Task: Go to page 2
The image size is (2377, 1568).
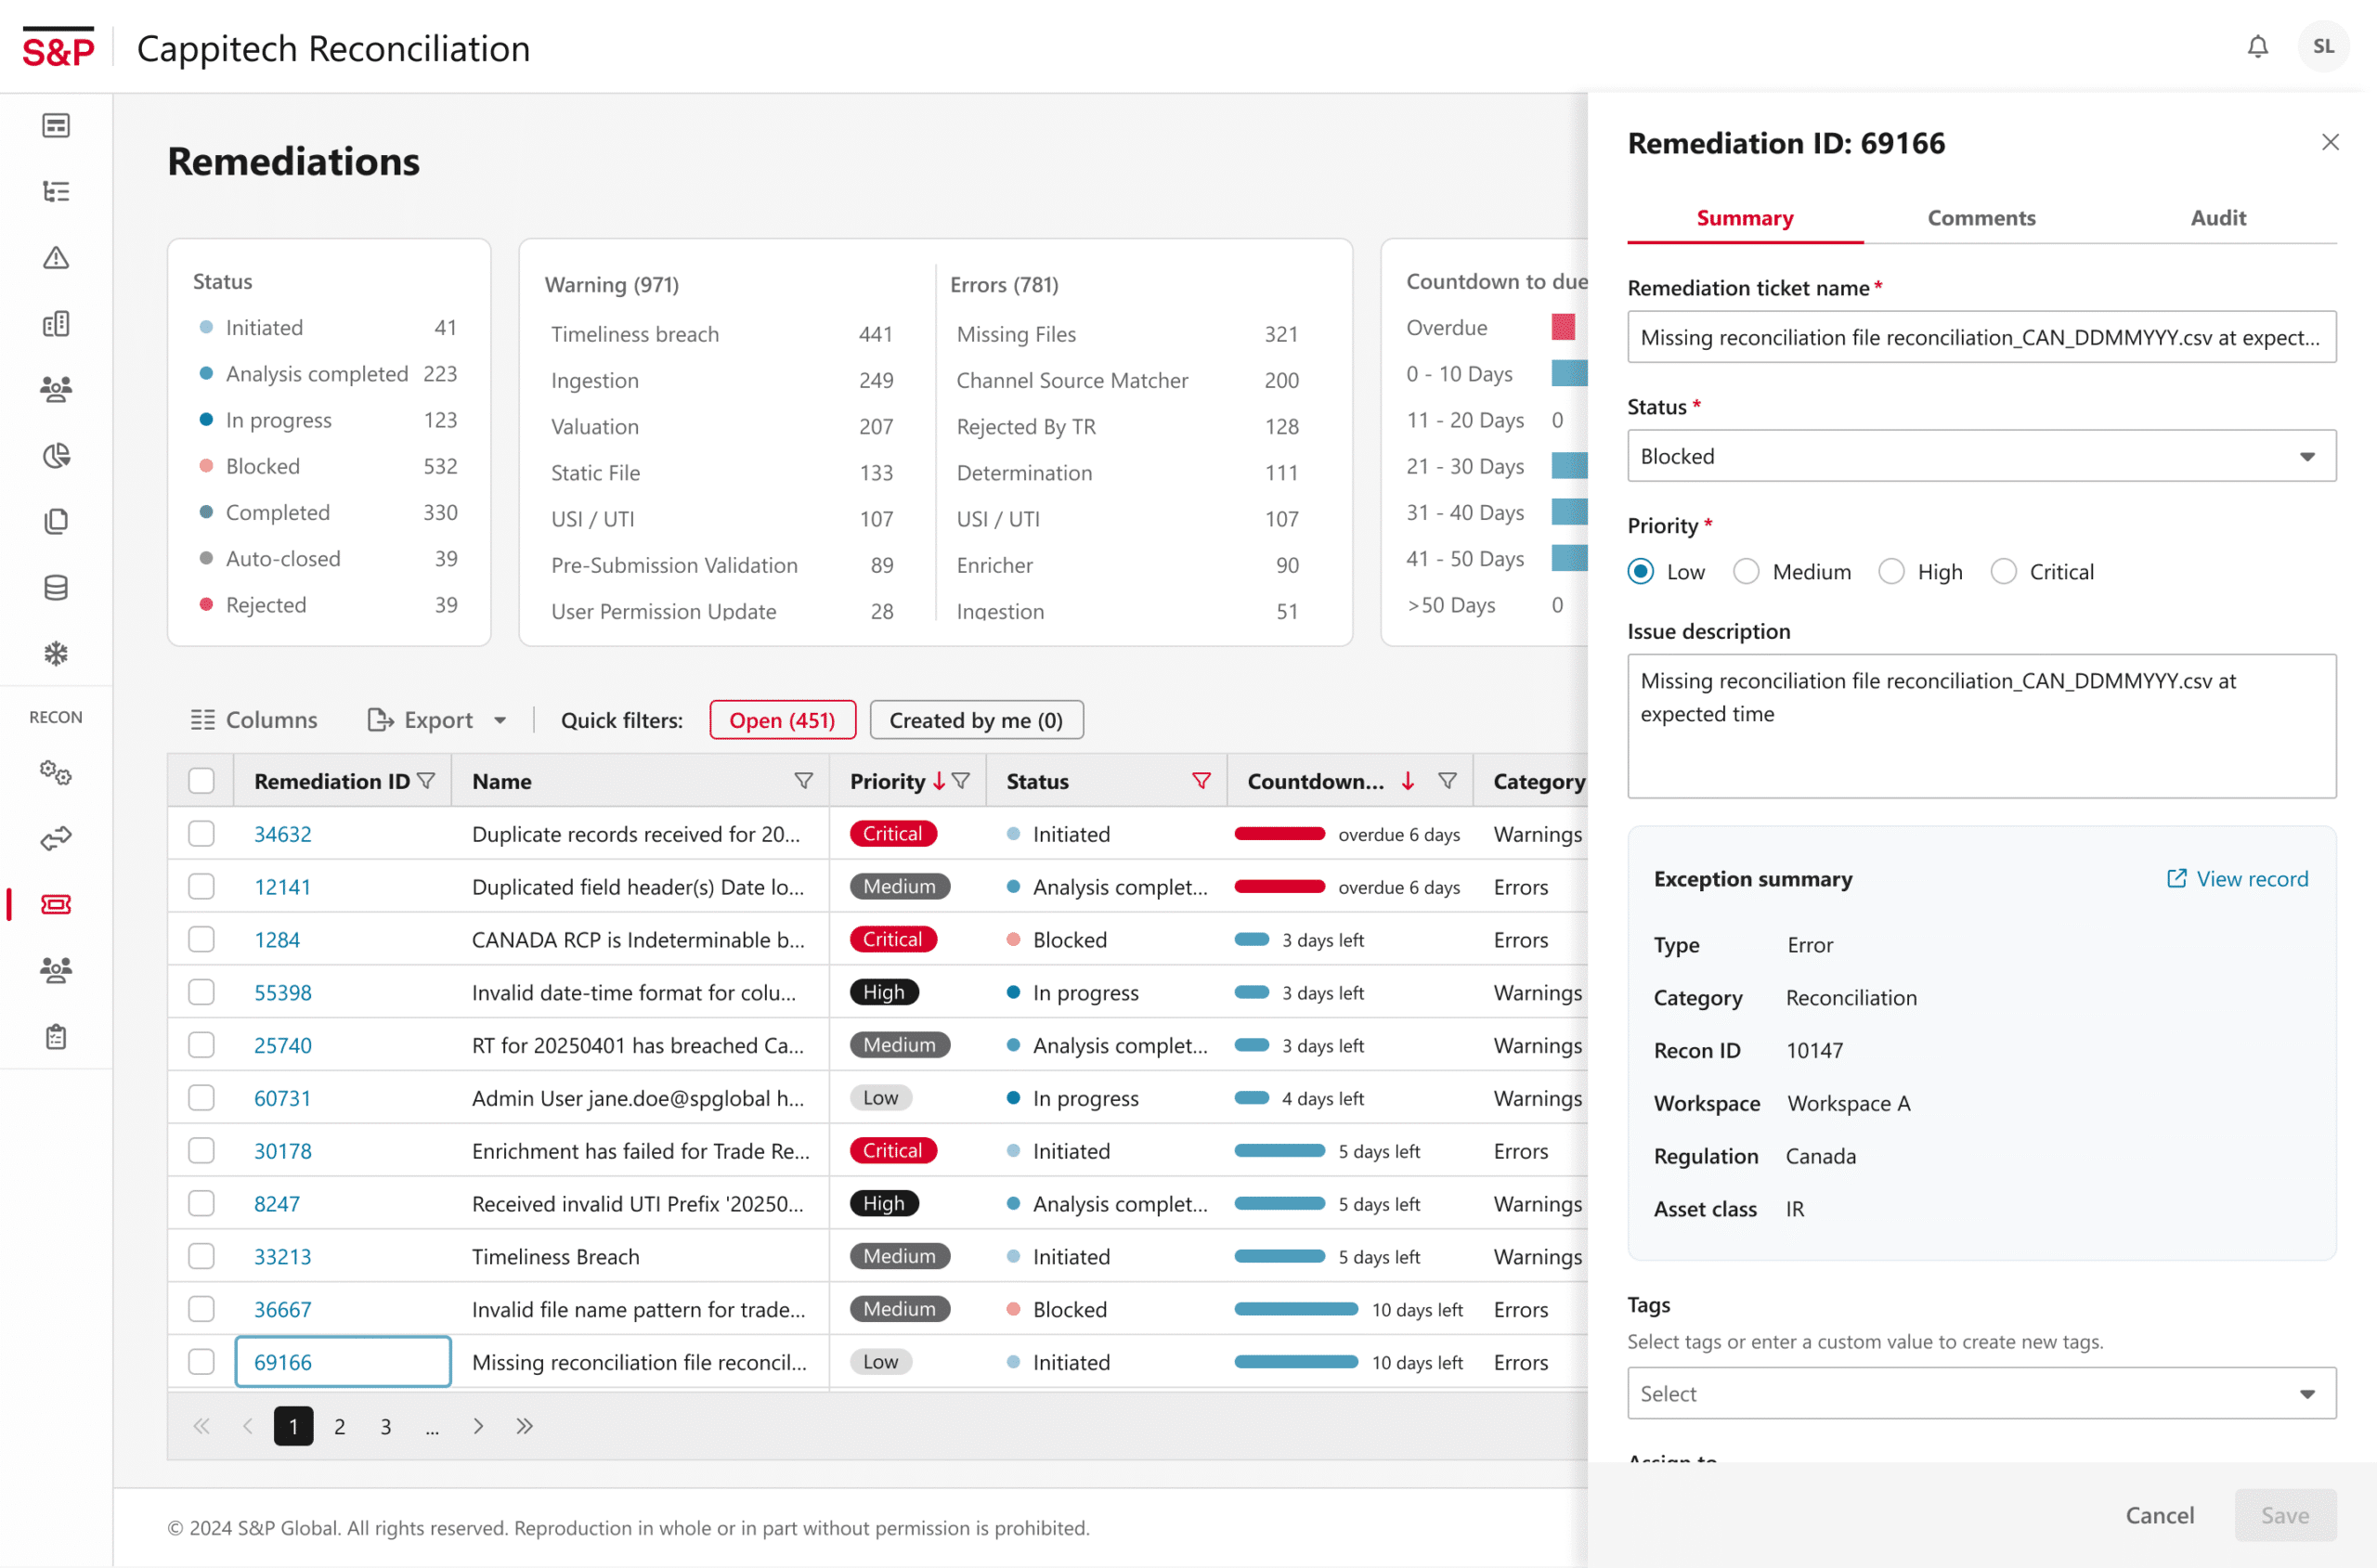Action: (x=339, y=1426)
